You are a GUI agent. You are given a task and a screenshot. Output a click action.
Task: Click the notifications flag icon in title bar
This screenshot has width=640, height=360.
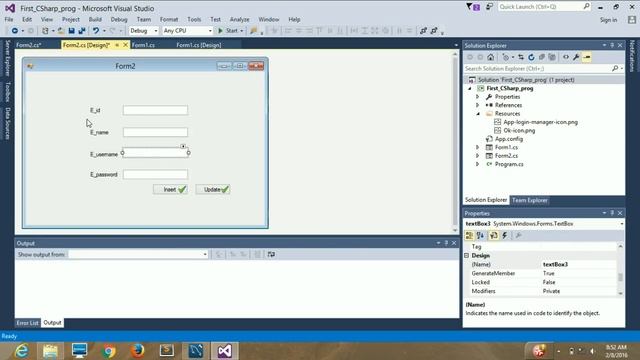tap(473, 7)
